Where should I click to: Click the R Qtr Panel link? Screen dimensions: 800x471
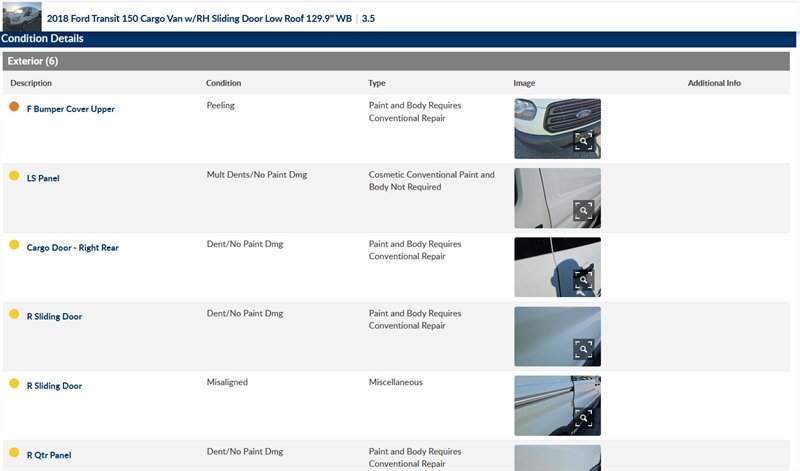click(49, 455)
